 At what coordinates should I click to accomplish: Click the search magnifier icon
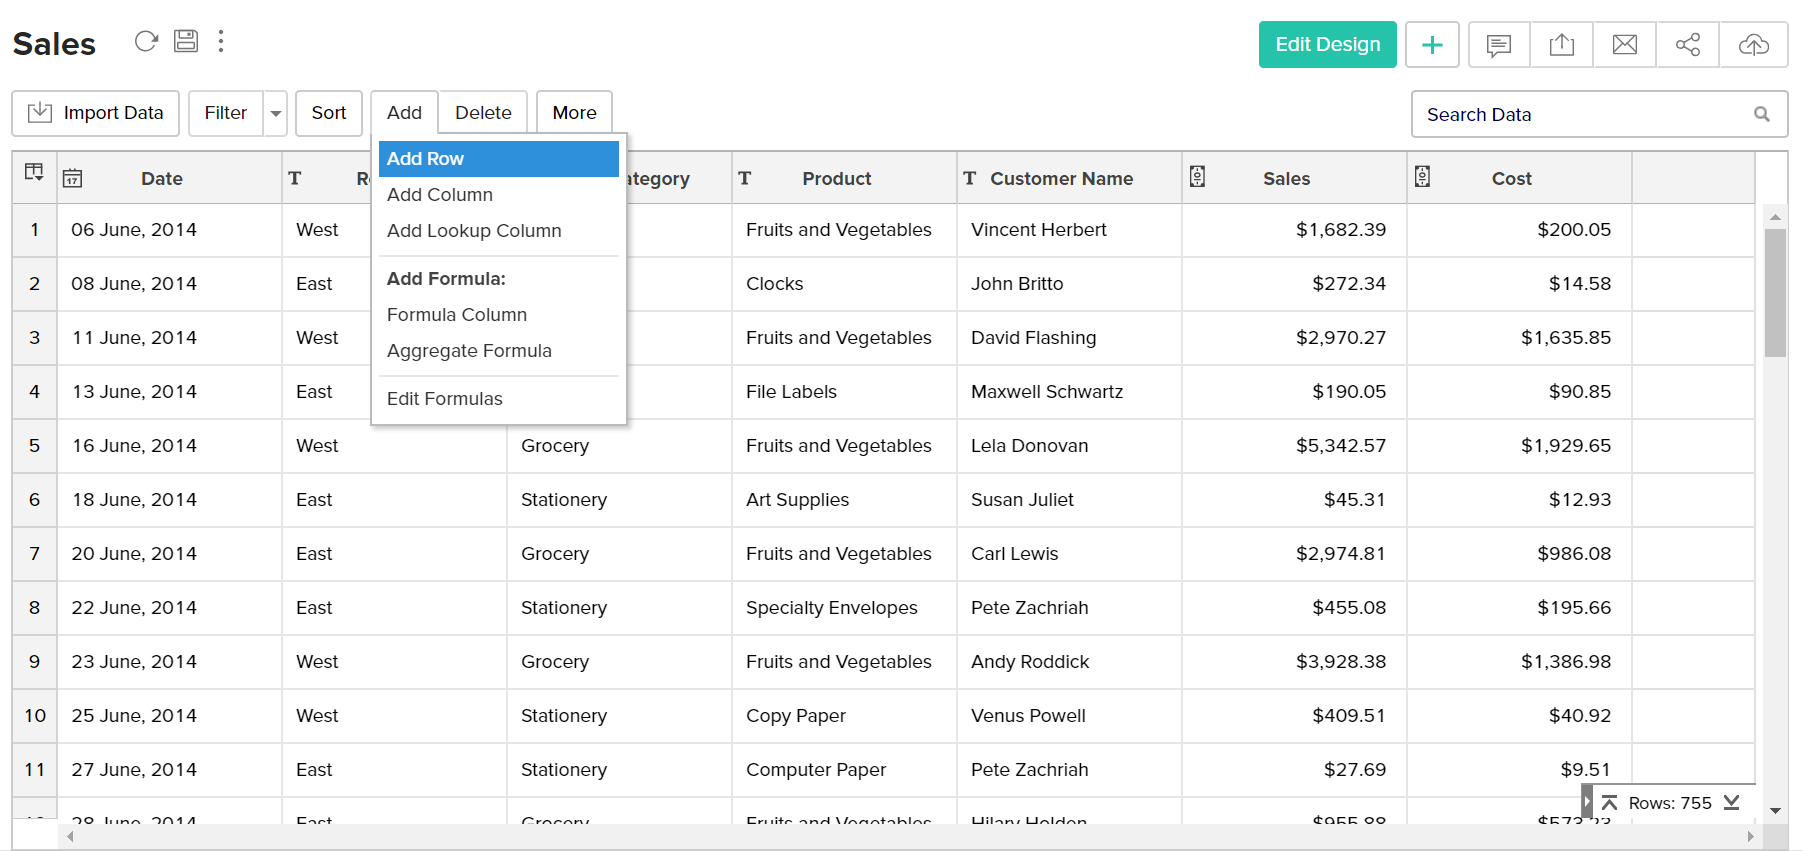pos(1761,115)
